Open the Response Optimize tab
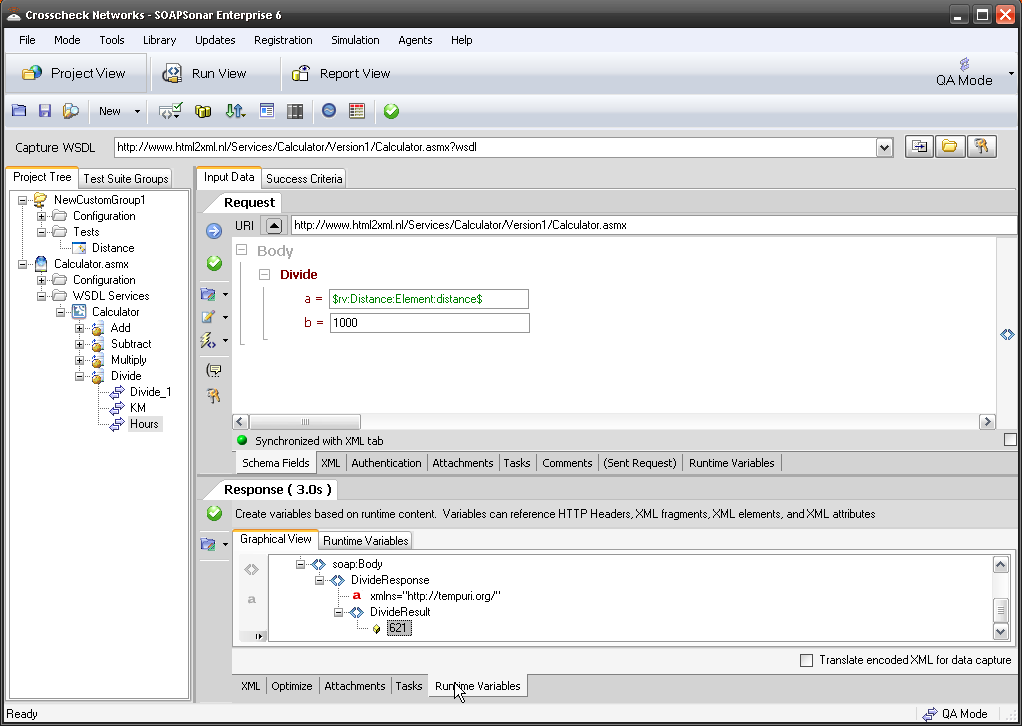The width and height of the screenshot is (1022, 726). pos(291,686)
